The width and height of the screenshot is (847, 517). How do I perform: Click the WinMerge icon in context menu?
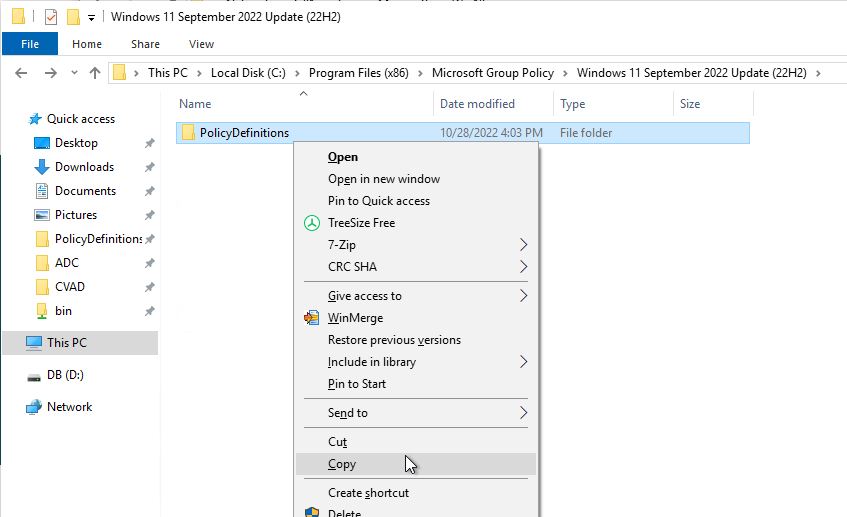click(x=312, y=318)
